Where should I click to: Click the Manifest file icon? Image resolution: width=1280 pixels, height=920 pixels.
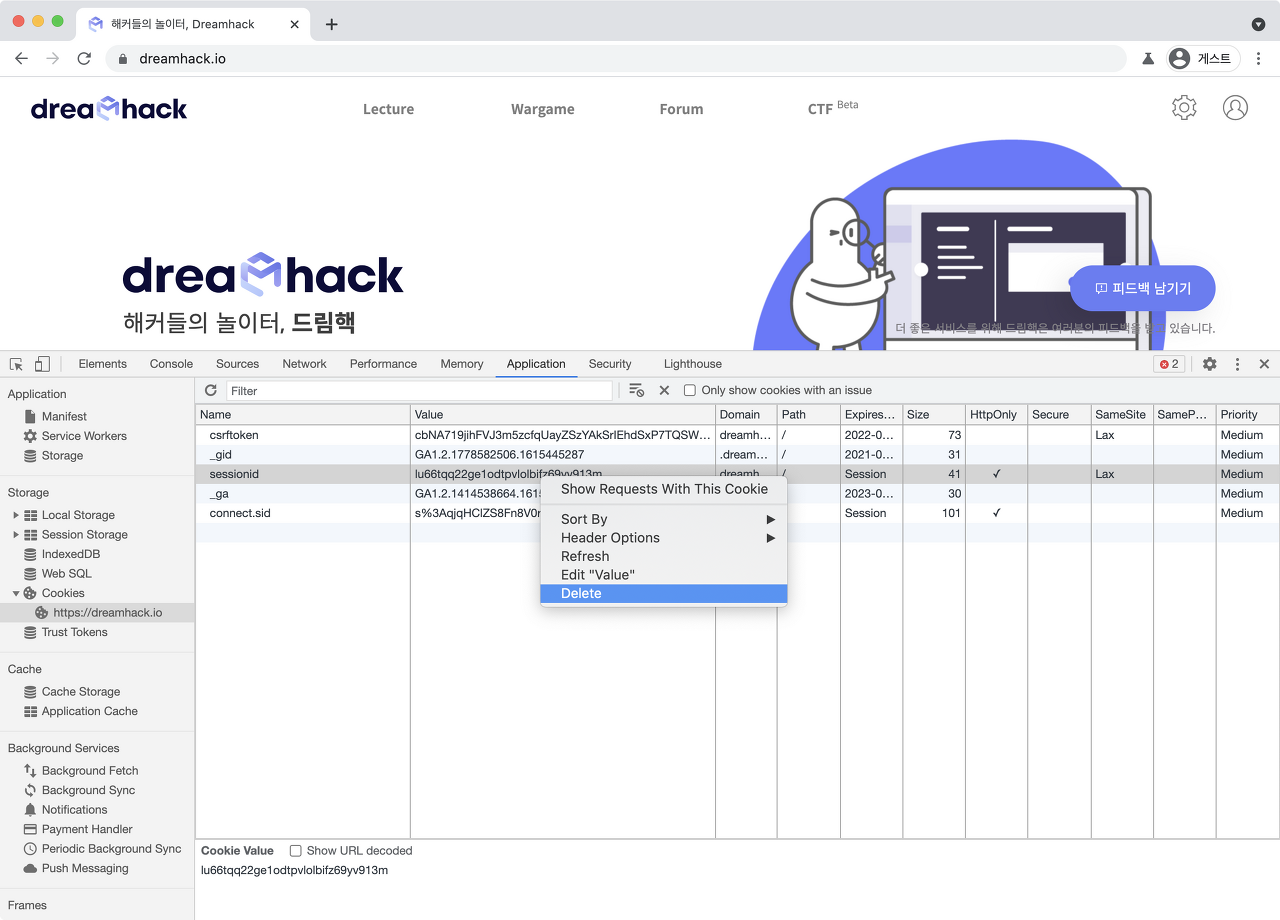click(x=30, y=416)
